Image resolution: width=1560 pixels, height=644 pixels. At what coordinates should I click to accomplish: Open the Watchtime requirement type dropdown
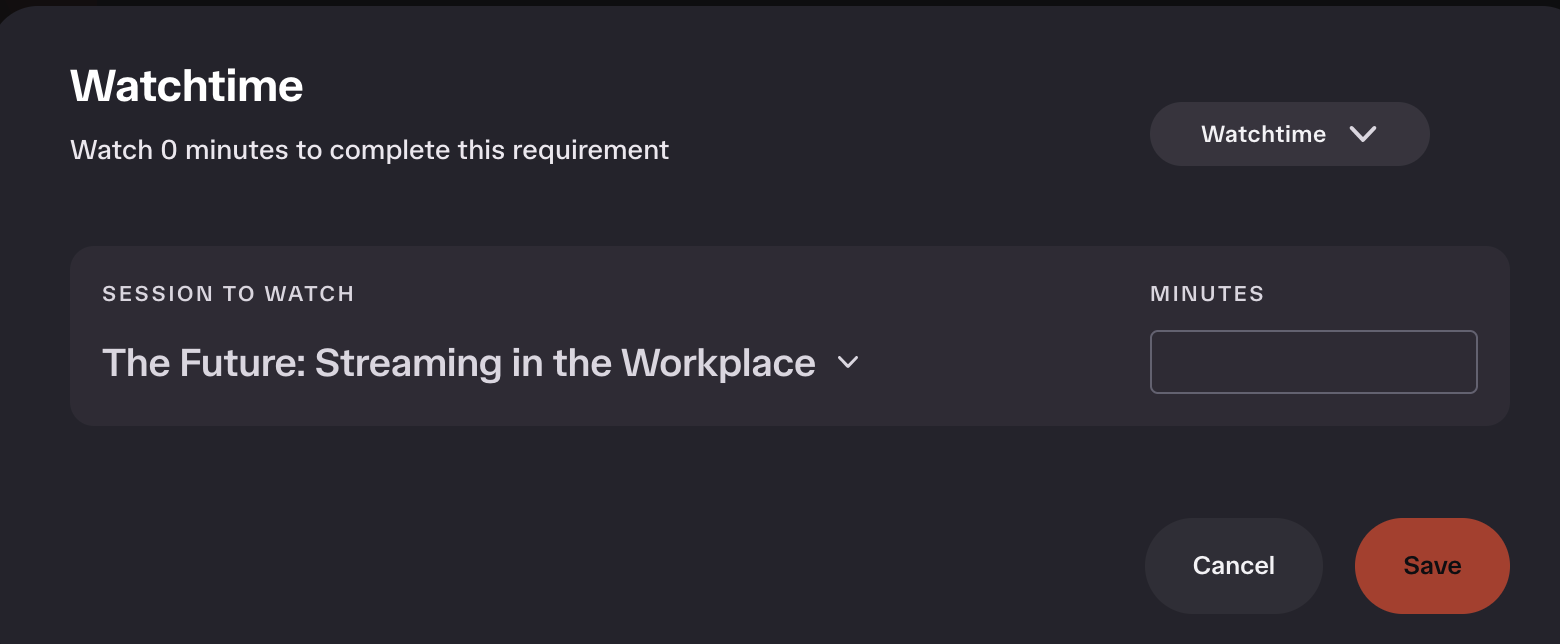[x=1289, y=134]
